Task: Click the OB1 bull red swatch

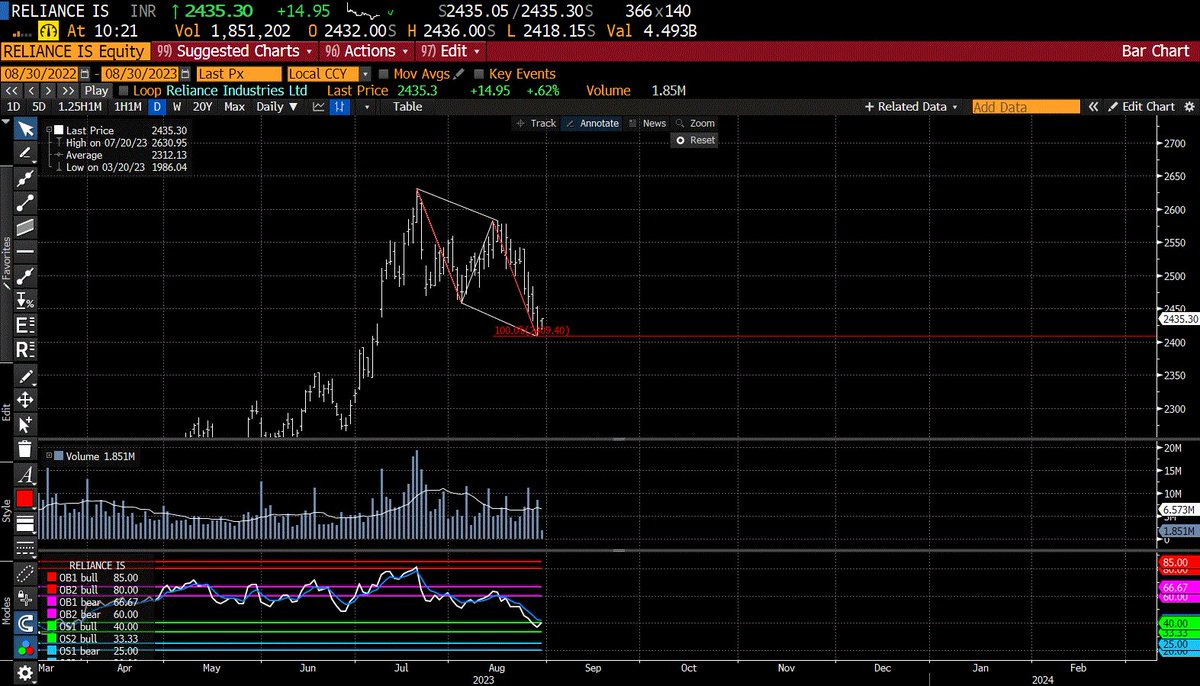Action: 53,577
